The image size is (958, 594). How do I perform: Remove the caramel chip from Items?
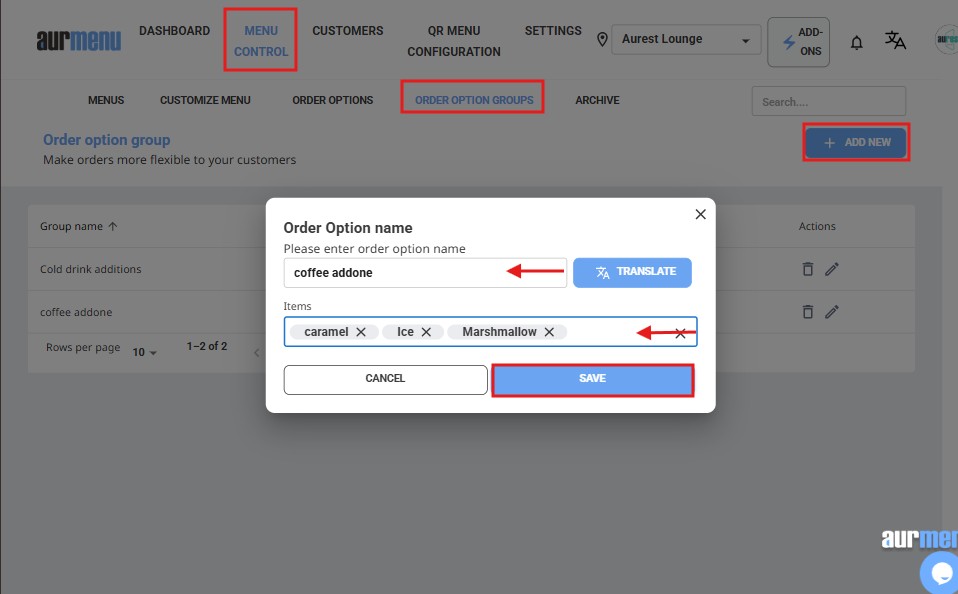(361, 332)
